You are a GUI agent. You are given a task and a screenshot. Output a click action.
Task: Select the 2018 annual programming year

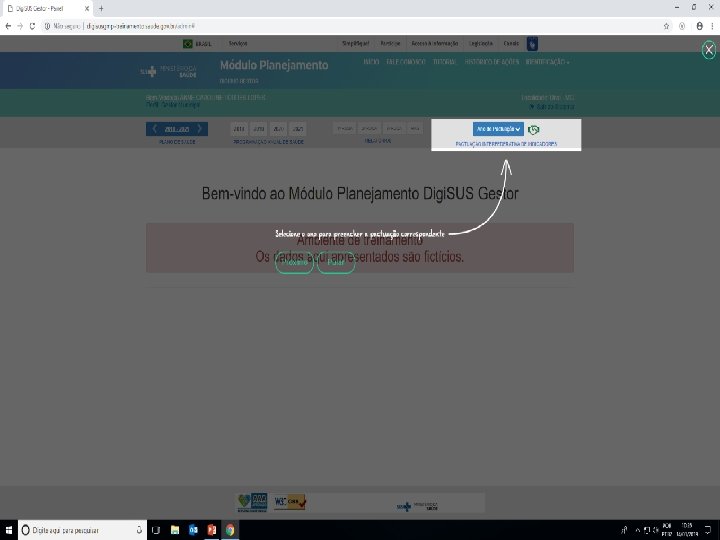(239, 129)
